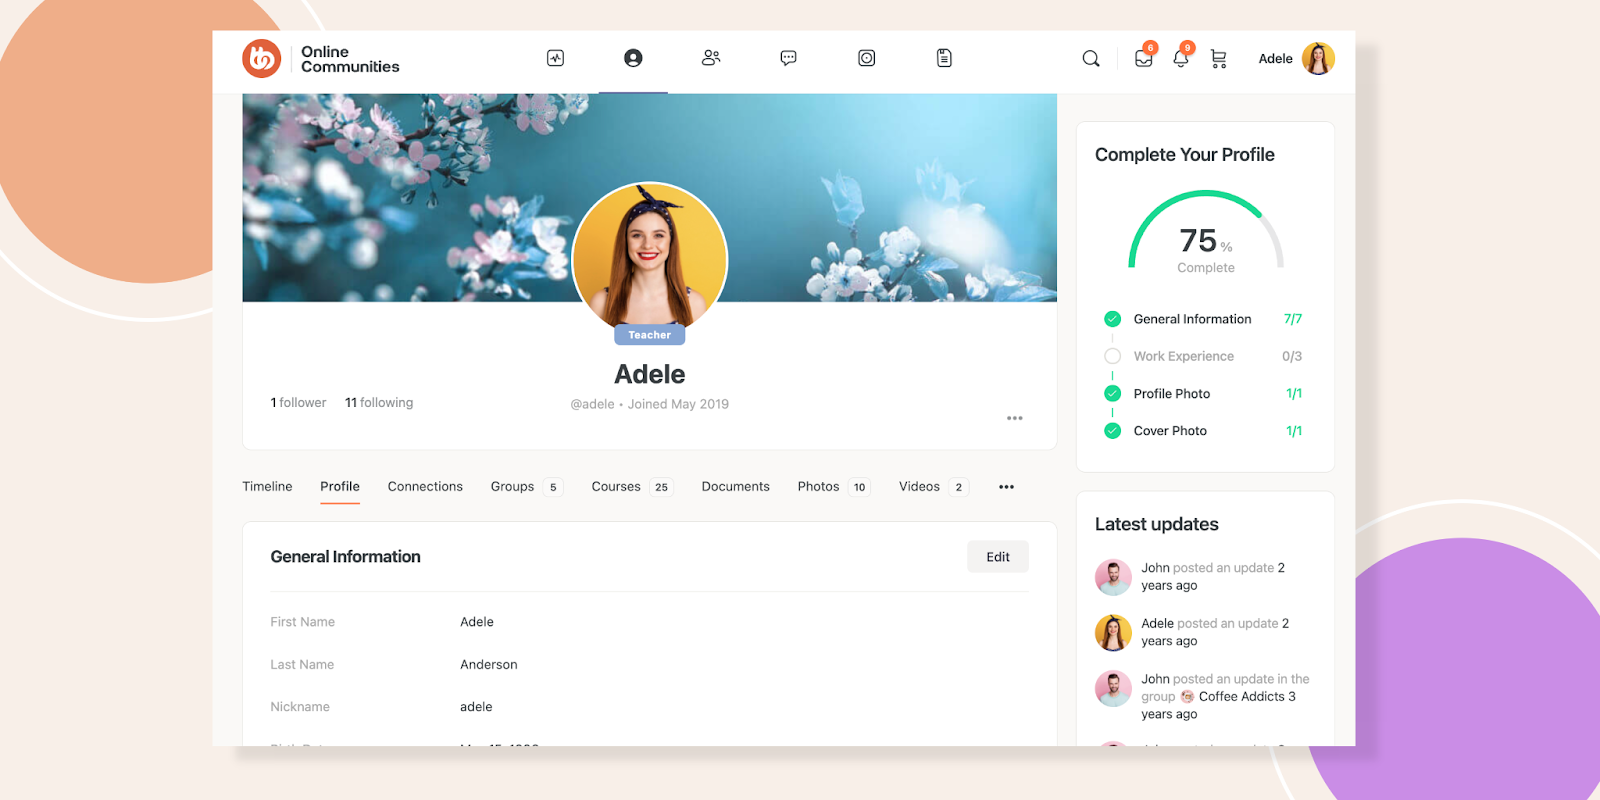This screenshot has width=1600, height=800.
Task: Click the Cover Photo checkmark indicator
Action: coord(1112,431)
